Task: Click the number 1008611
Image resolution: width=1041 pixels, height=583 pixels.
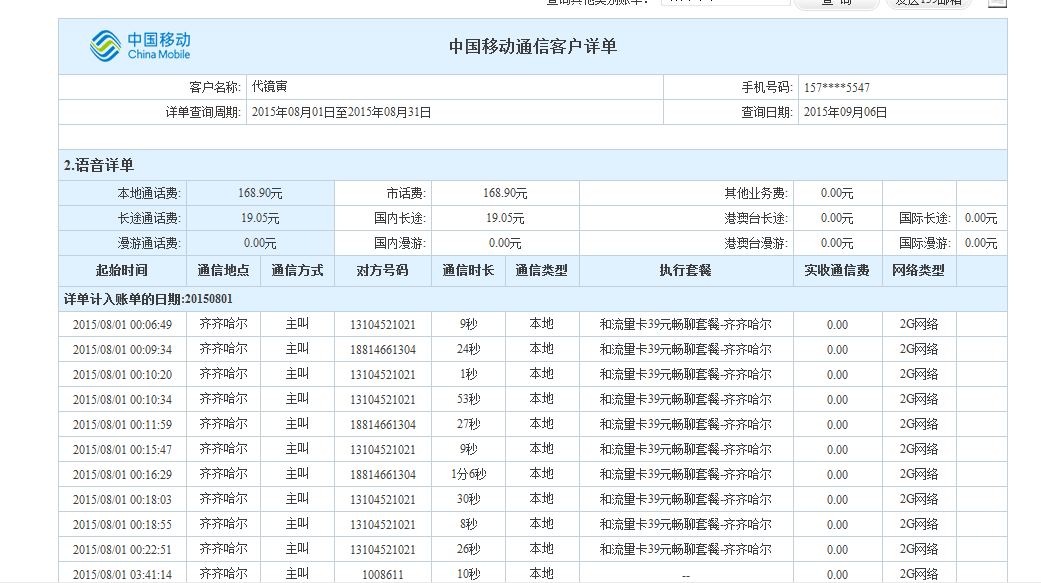Action: click(382, 574)
